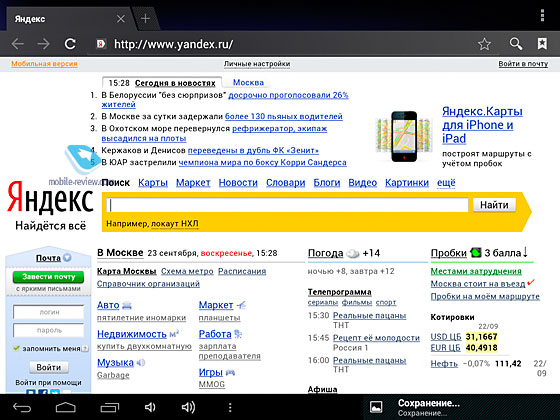
Task: Expand the Почта dropdown arrow
Action: [x=67, y=258]
